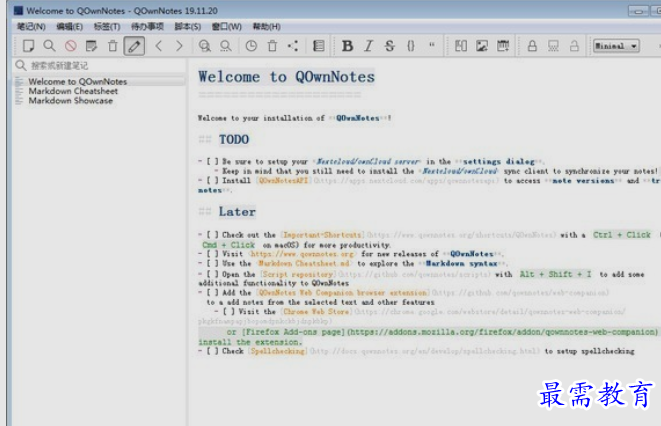Click the zoom out magnifier icon
The image size is (661, 426).
point(226,46)
